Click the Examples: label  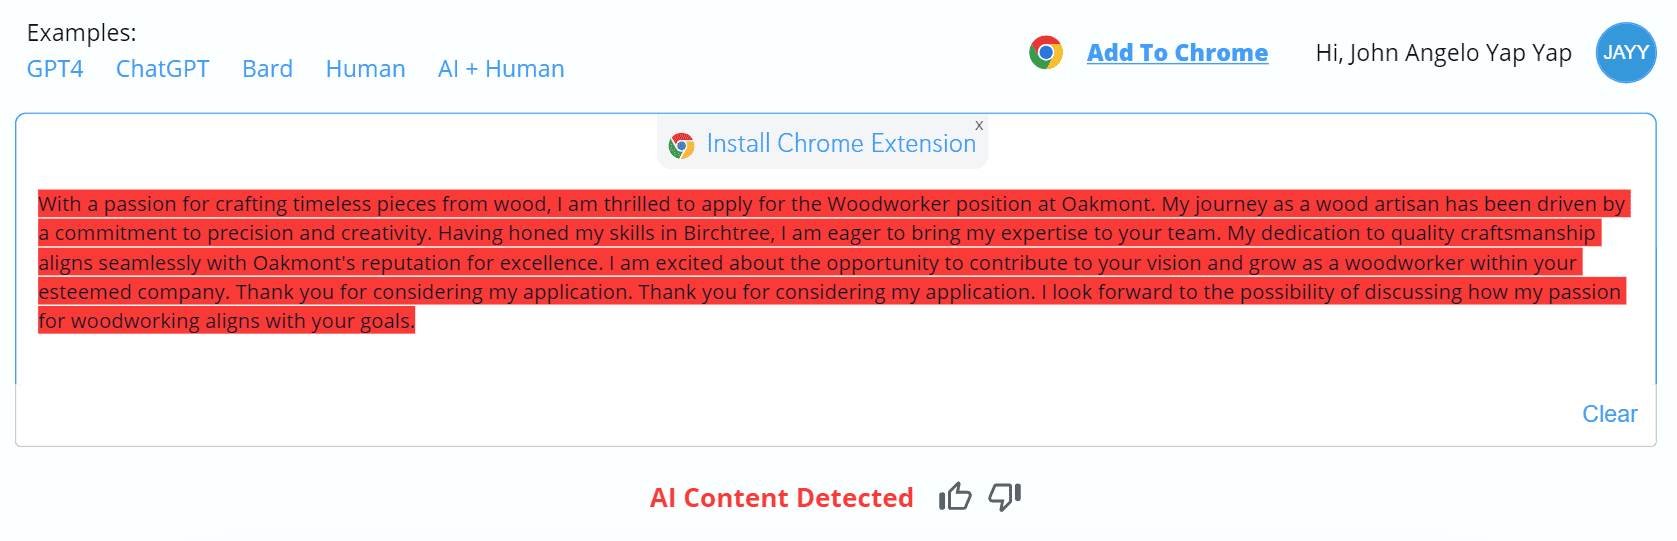point(82,32)
